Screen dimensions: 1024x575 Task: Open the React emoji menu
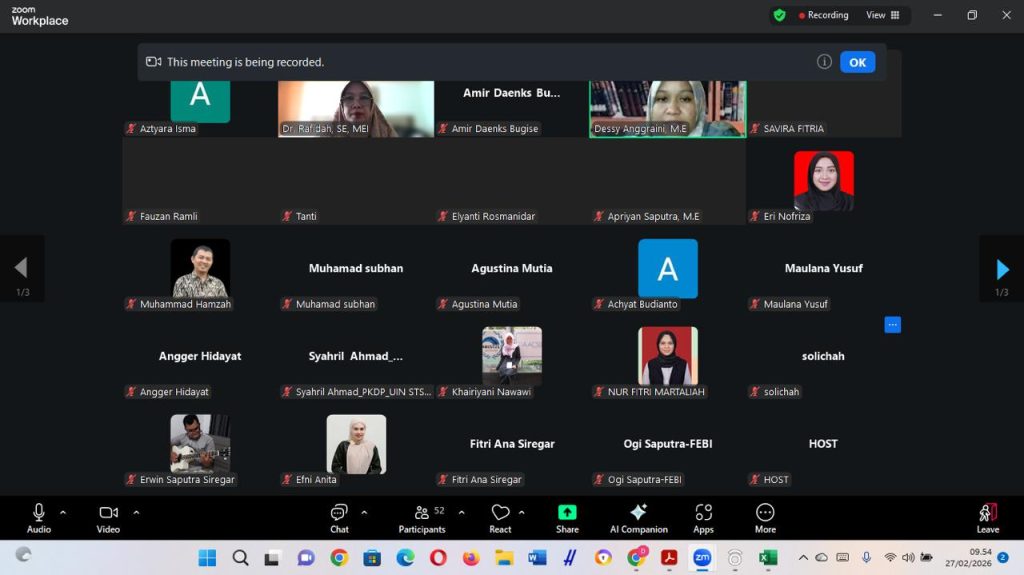(500, 514)
